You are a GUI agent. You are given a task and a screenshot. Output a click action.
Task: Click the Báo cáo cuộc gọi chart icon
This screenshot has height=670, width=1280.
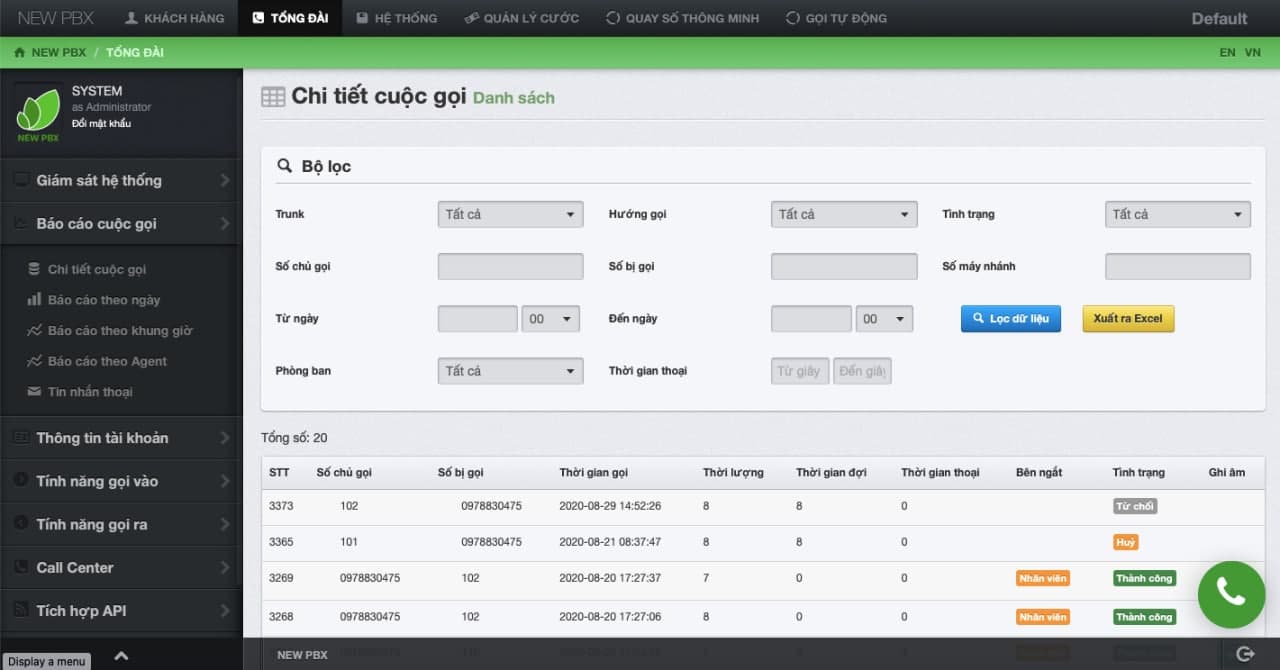point(20,224)
